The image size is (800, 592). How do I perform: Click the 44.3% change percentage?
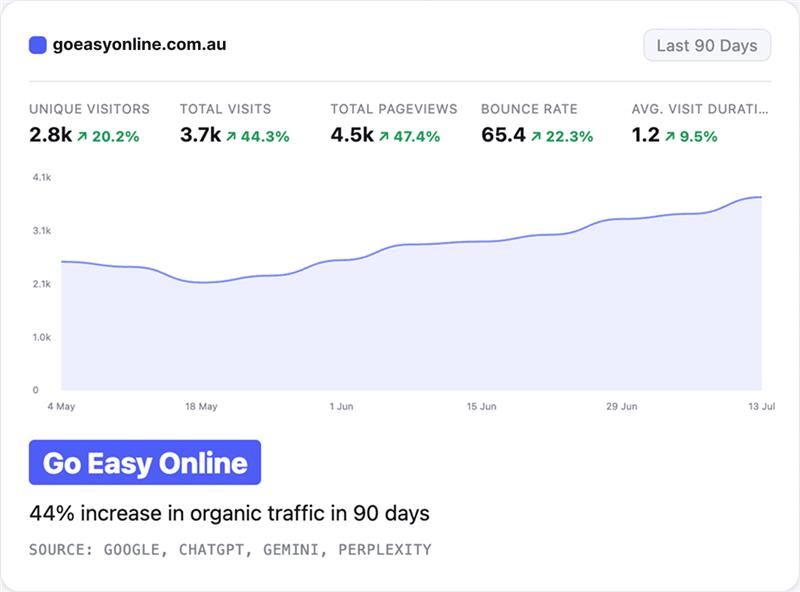265,136
